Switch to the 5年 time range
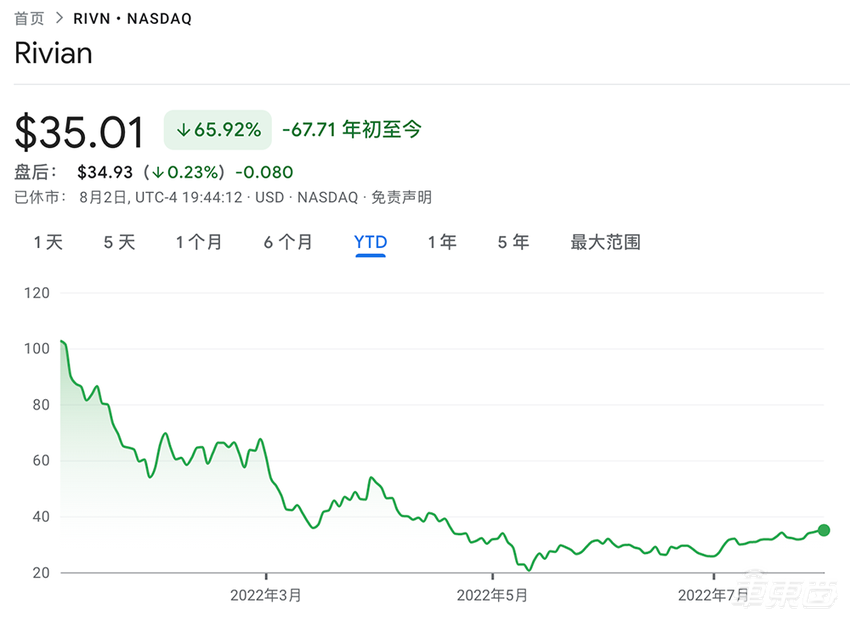Image resolution: width=850 pixels, height=621 pixels. 512,242
